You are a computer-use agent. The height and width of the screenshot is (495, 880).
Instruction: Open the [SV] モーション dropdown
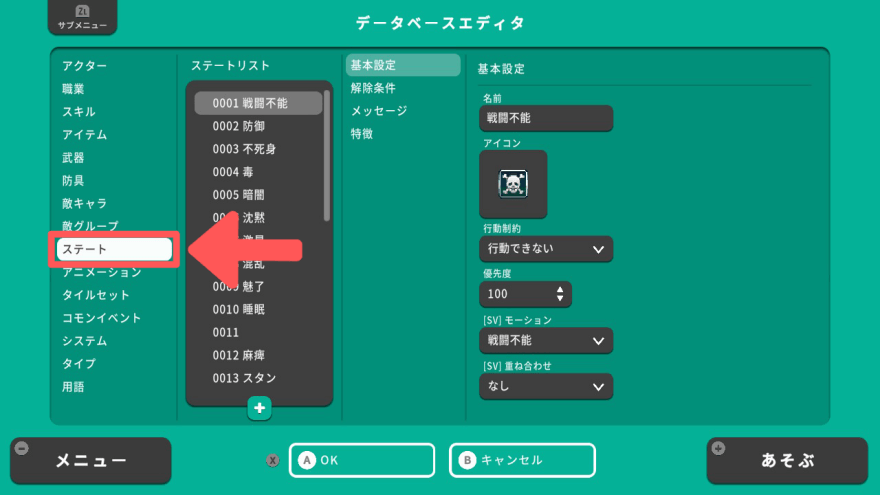tap(546, 341)
